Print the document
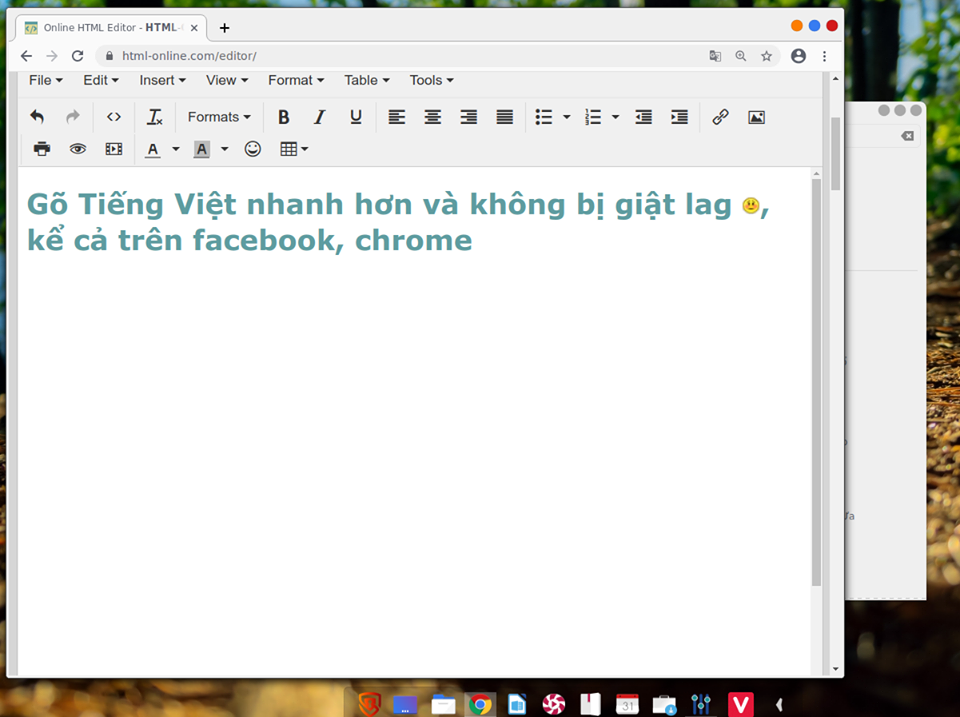The width and height of the screenshot is (960, 717). pos(42,149)
